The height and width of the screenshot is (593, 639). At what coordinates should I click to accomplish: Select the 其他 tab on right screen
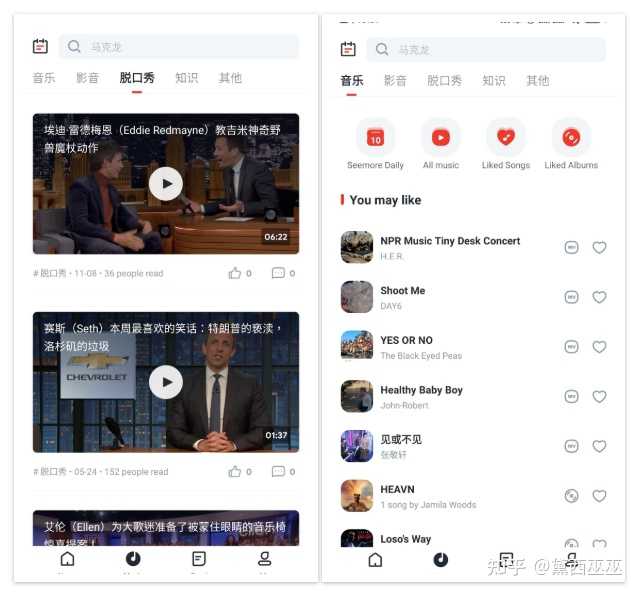pos(538,80)
